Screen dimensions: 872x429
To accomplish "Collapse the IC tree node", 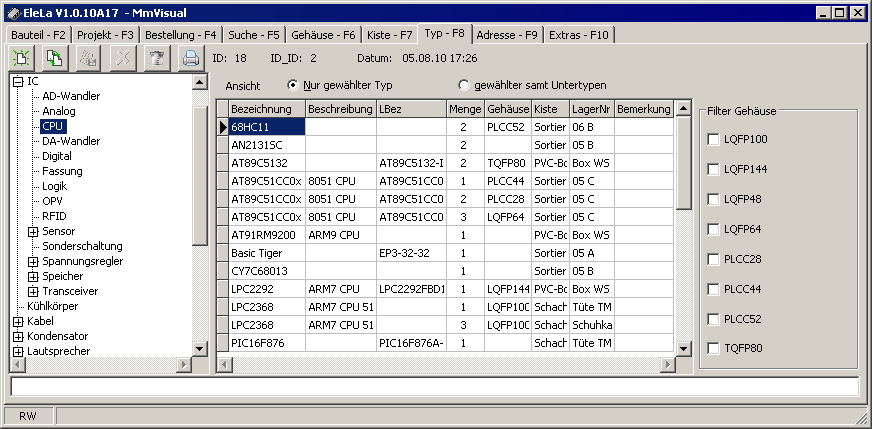I will coord(18,81).
